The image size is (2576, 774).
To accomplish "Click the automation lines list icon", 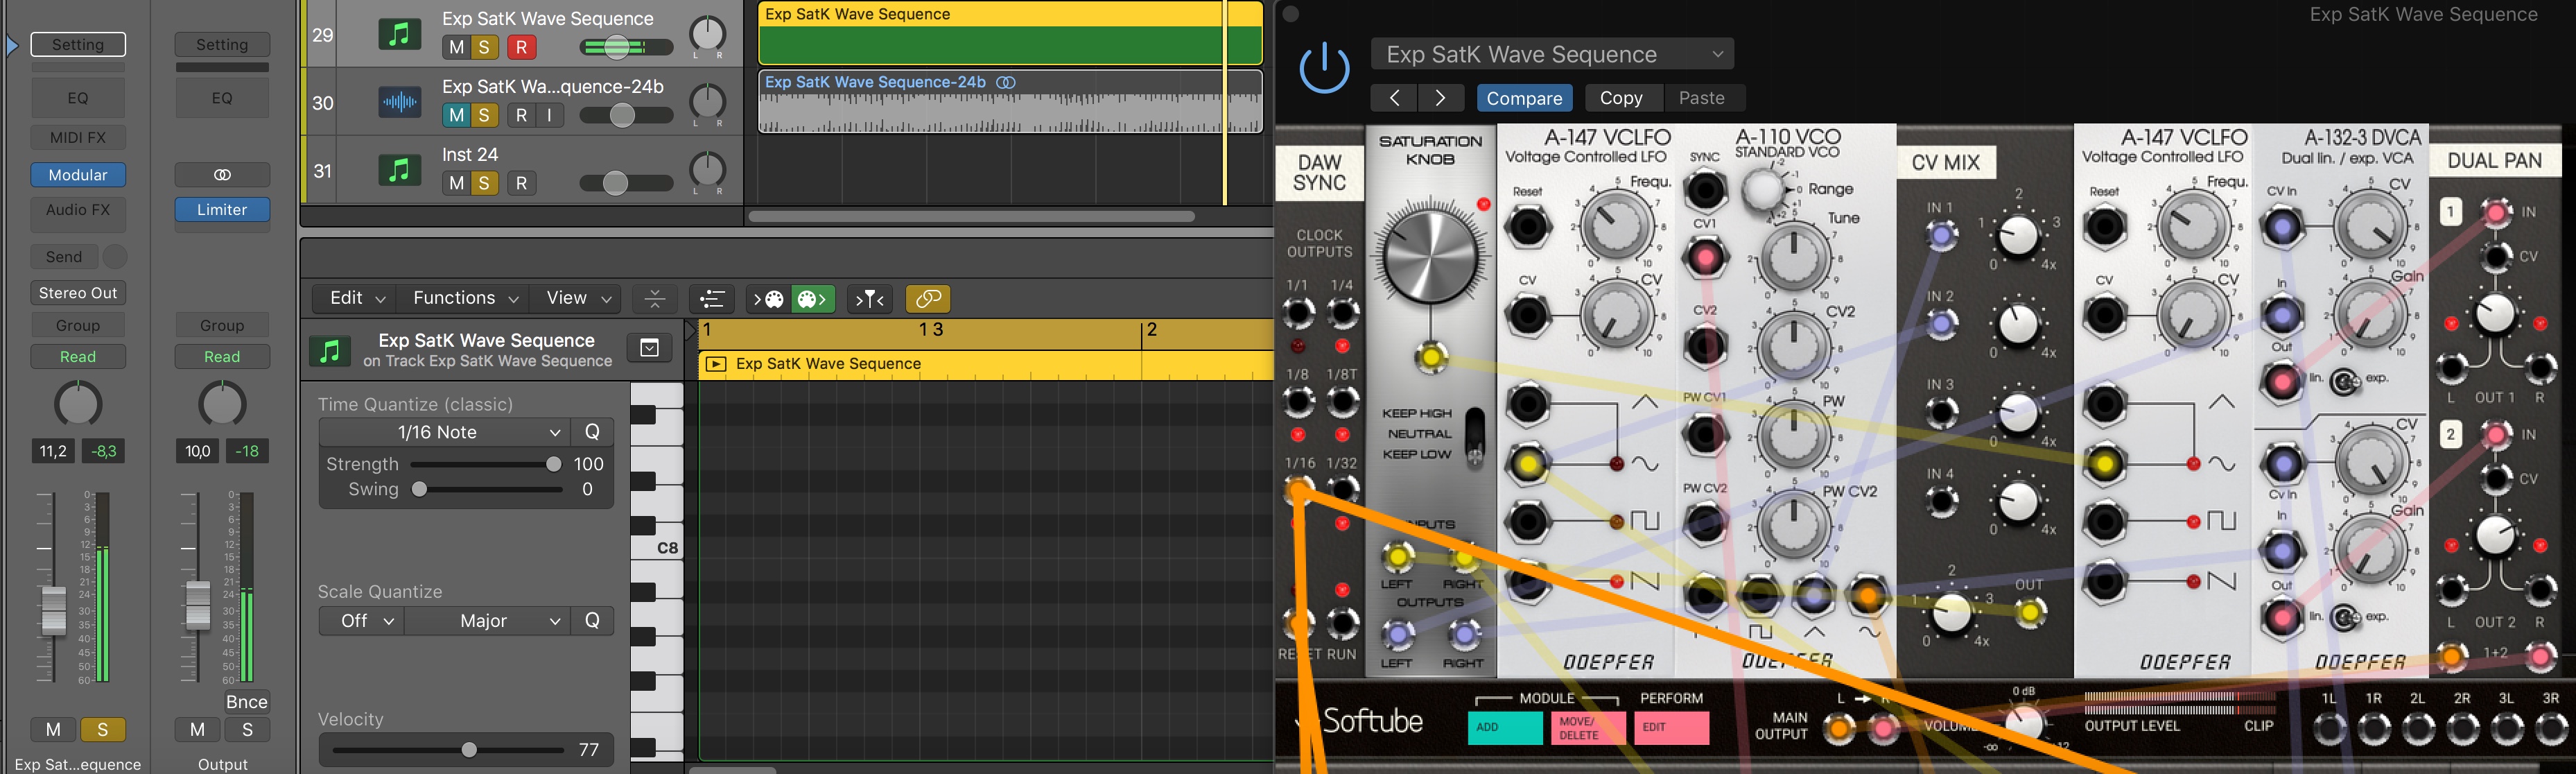I will [x=712, y=299].
